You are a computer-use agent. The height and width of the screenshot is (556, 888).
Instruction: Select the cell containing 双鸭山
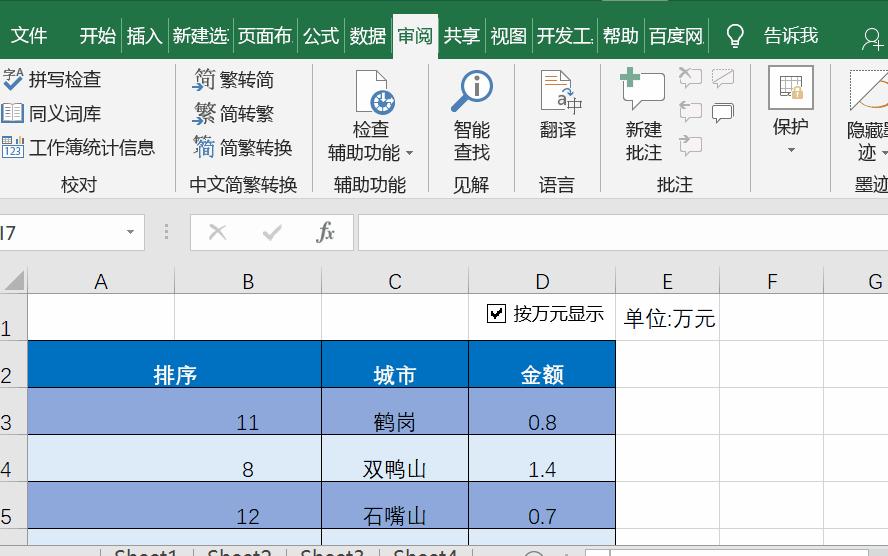point(395,459)
